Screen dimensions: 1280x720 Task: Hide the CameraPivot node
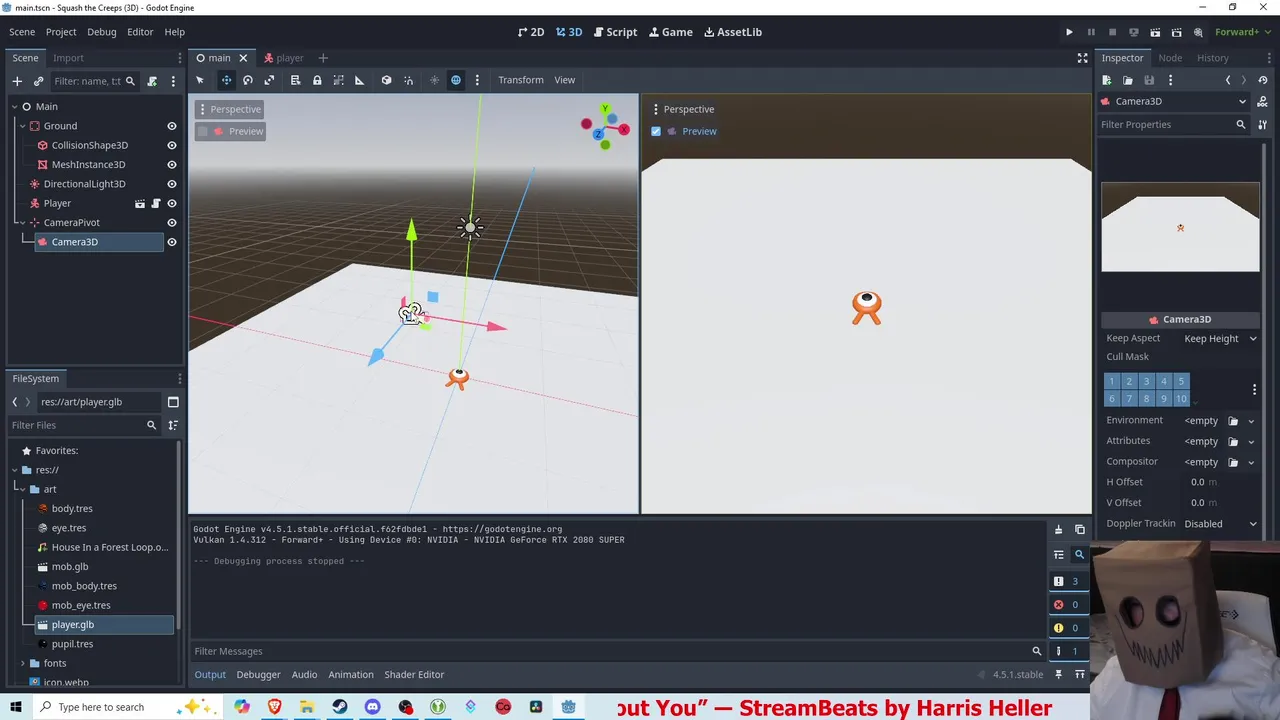pos(171,223)
